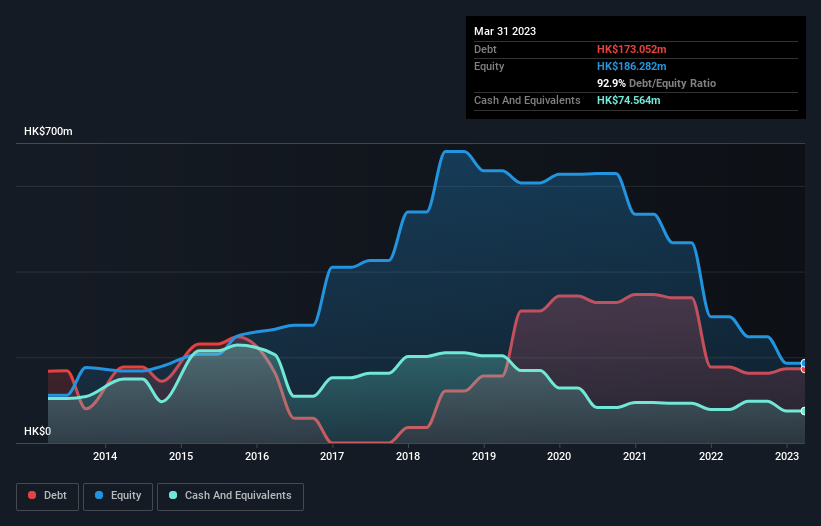
Task: Select the blue Equity endpoint marker
Action: pos(804,363)
